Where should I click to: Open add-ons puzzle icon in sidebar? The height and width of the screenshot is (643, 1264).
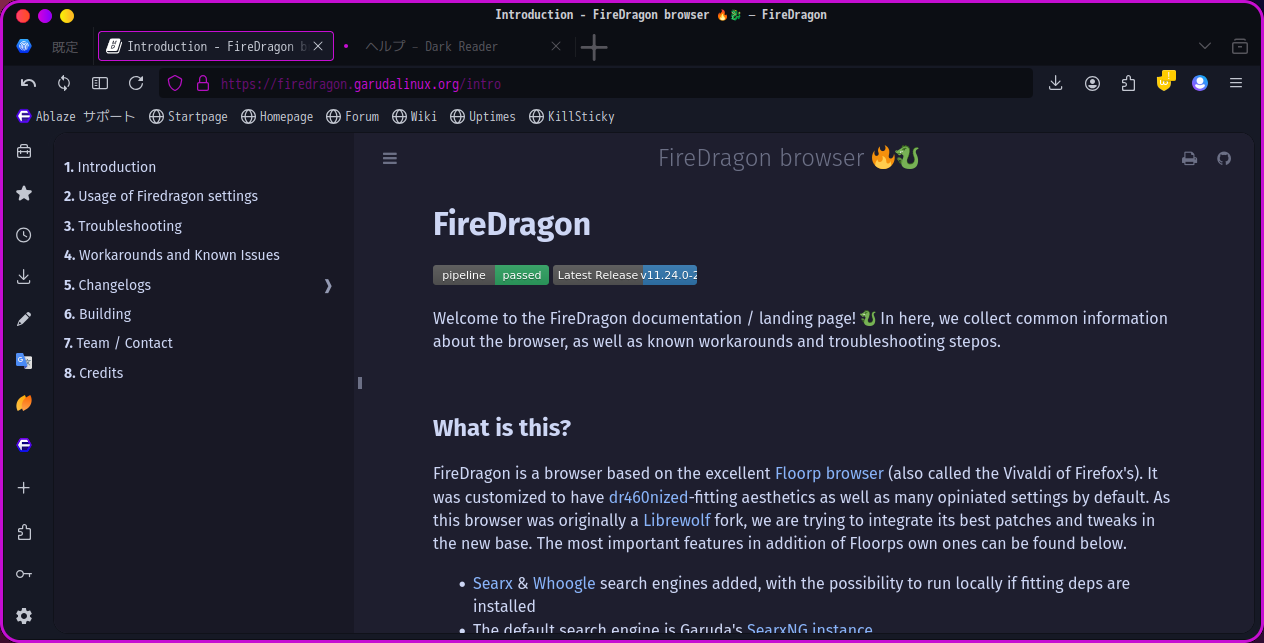coord(24,532)
